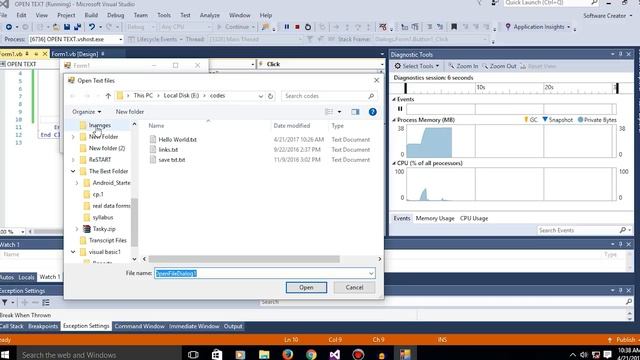
Task: Open the Windows Start button
Action: pyautogui.click(x=5, y=354)
